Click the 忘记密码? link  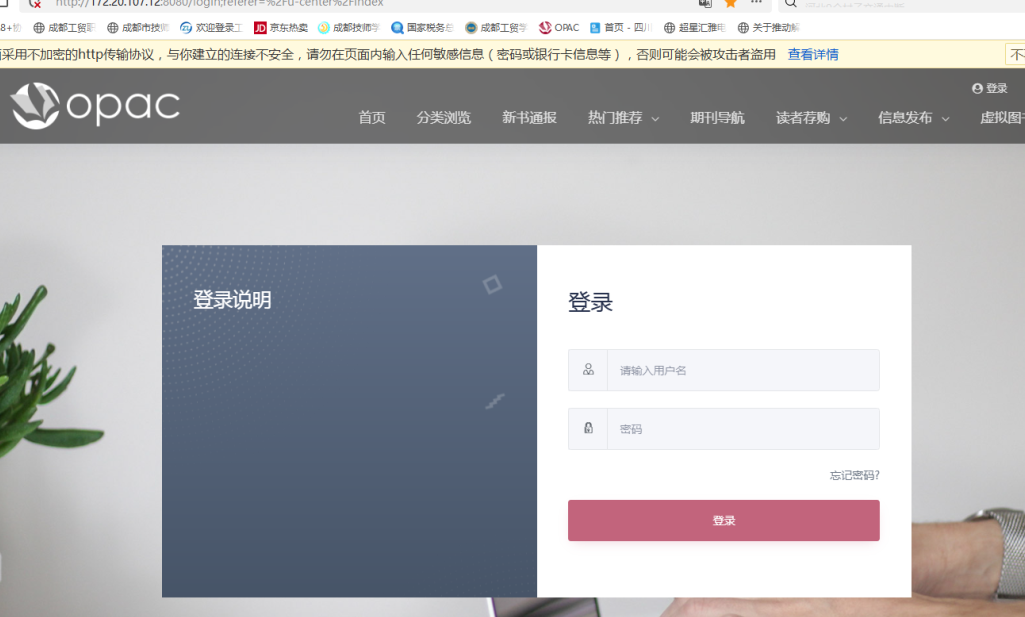click(854, 475)
